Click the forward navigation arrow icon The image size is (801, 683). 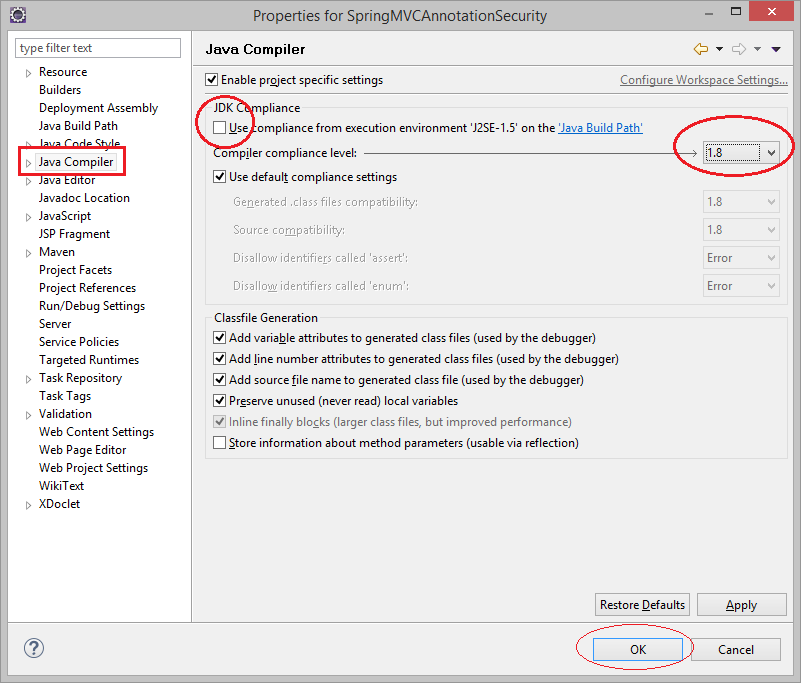click(x=739, y=49)
